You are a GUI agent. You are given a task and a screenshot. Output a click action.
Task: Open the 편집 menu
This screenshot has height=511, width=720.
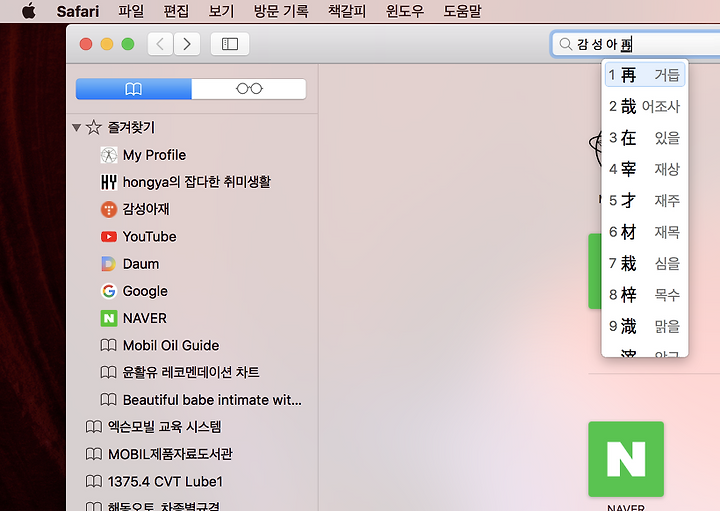tap(176, 11)
